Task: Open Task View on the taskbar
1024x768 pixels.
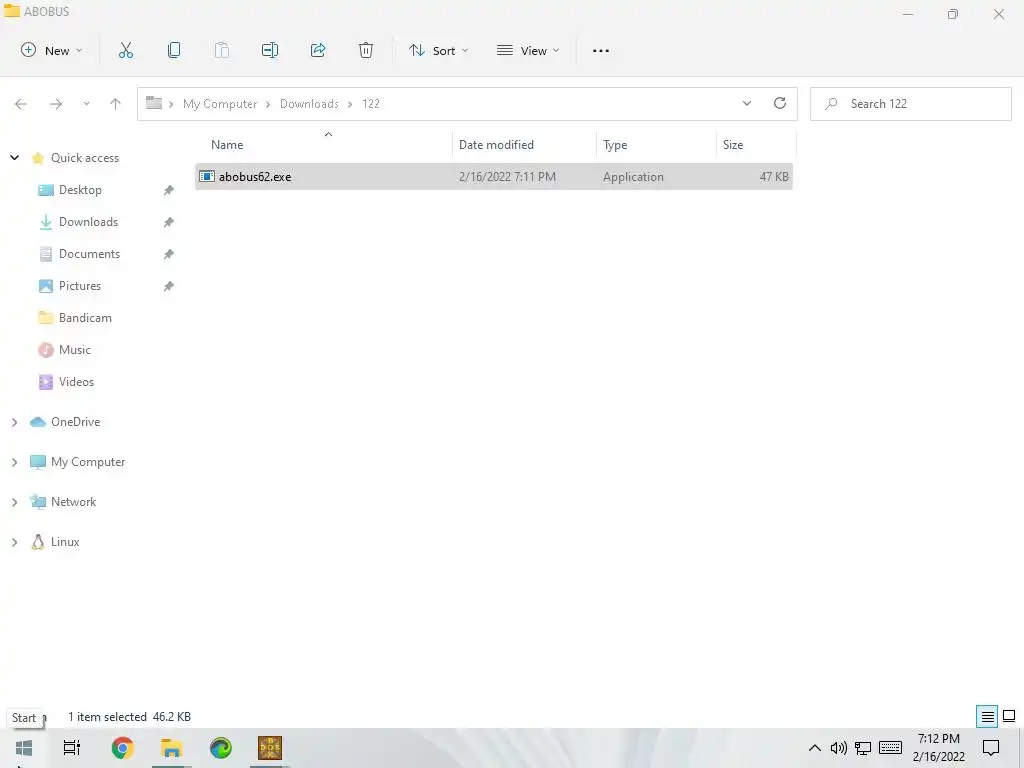Action: click(x=72, y=748)
